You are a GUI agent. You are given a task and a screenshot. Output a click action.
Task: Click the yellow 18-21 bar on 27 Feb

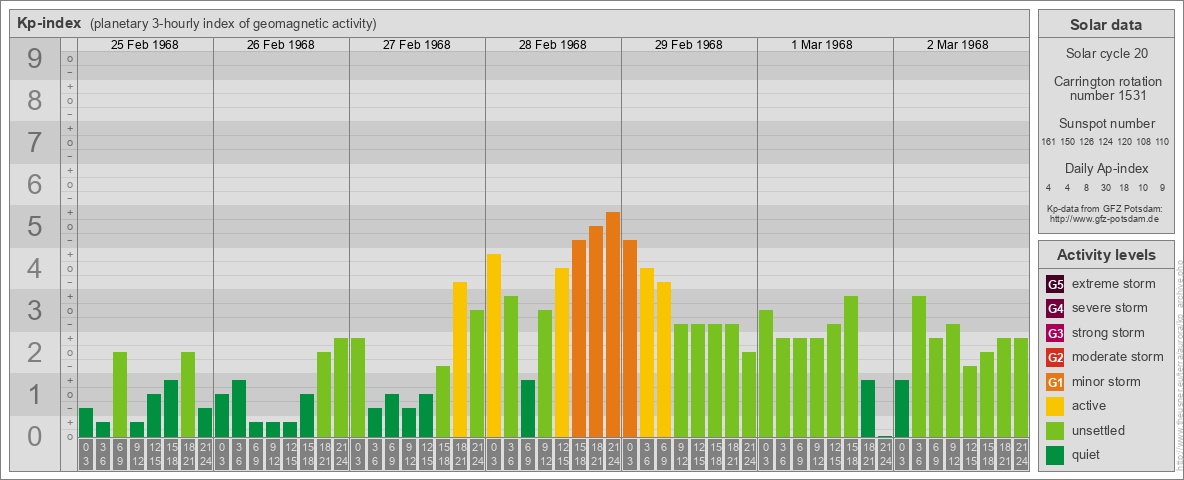pos(460,359)
